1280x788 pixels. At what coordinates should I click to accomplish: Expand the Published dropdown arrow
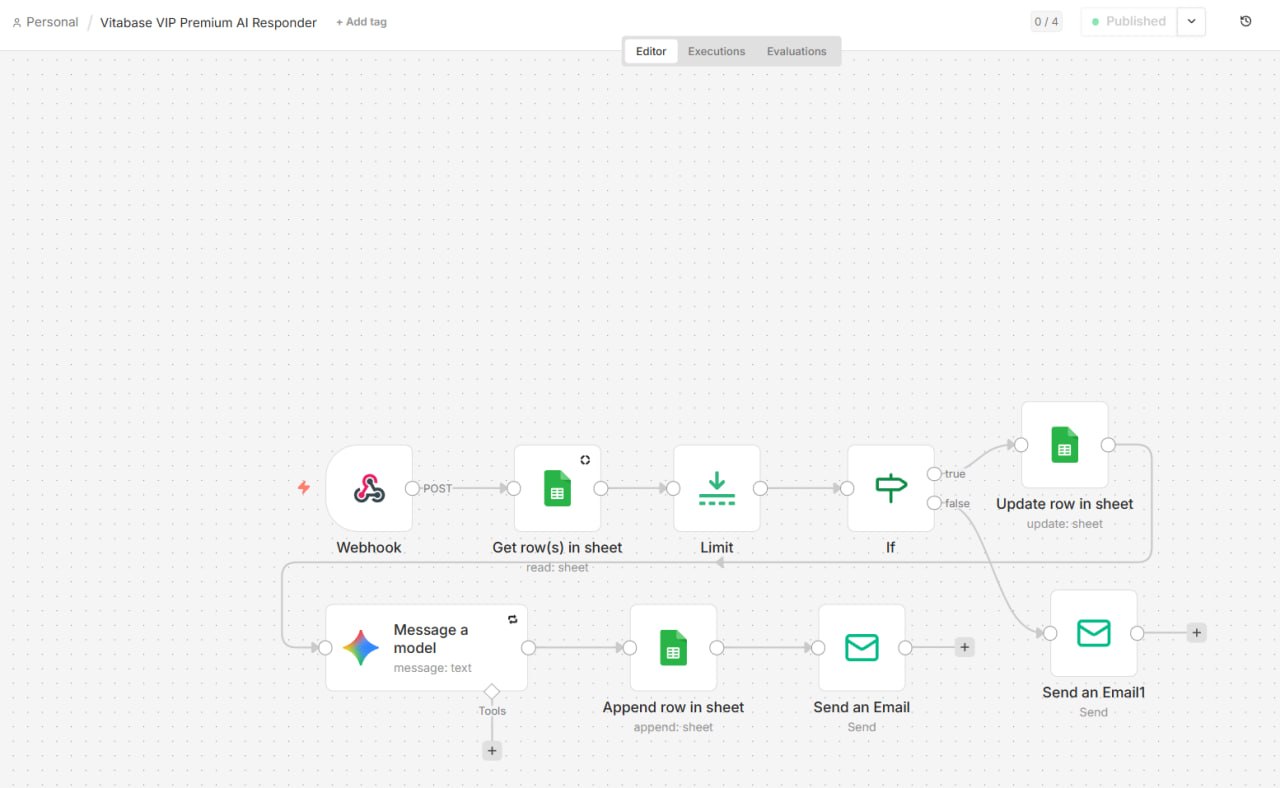coord(1191,21)
